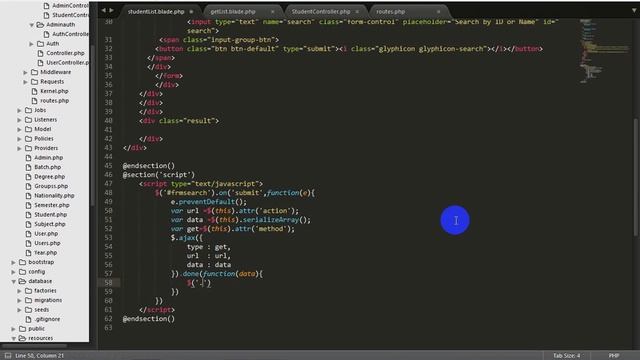Screen dimensions: 640x360
Task: Click Line 50, Column 21 status text
Action: click(40, 356)
